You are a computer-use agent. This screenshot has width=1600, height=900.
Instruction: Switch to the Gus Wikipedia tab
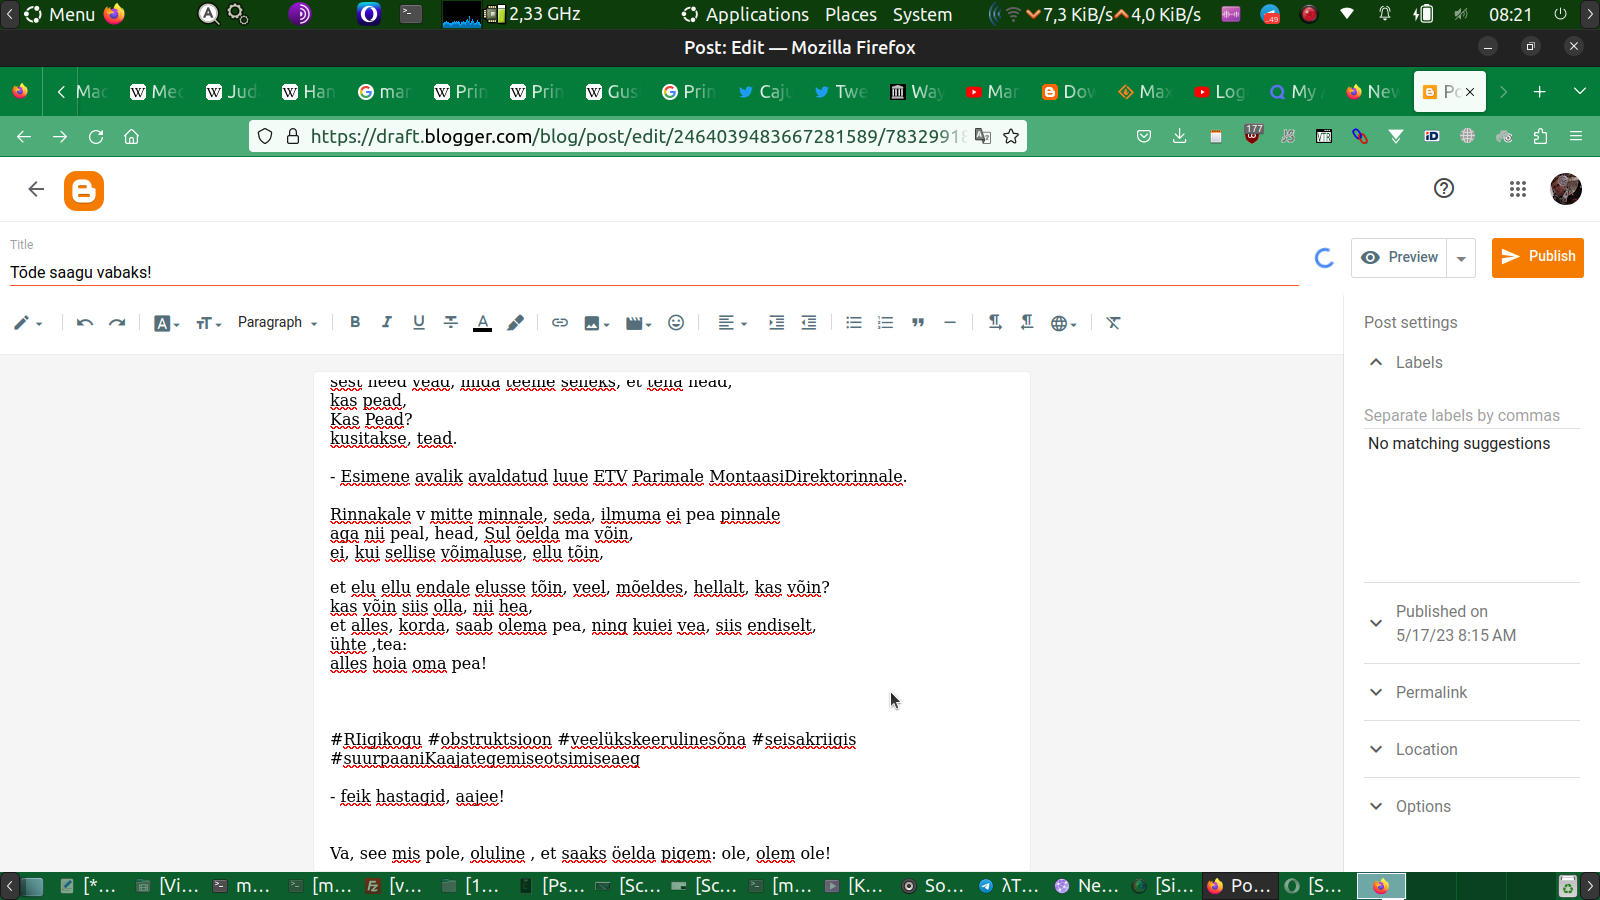click(612, 92)
